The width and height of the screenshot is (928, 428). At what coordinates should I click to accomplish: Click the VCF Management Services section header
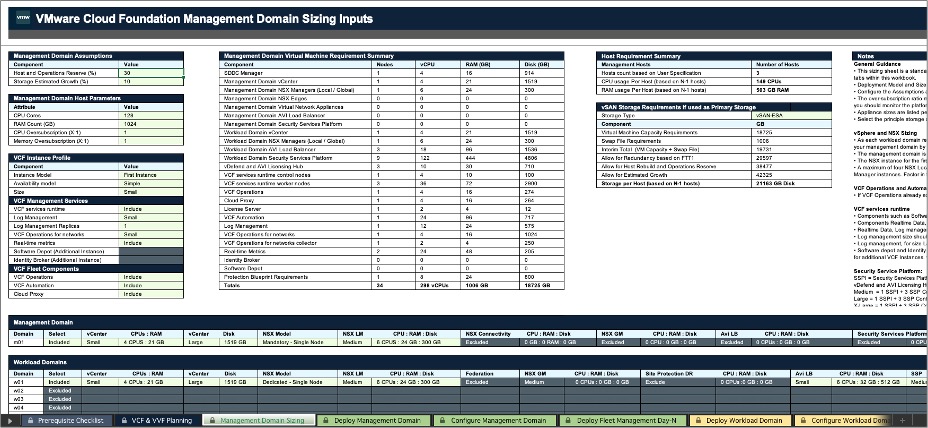[x=96, y=201]
